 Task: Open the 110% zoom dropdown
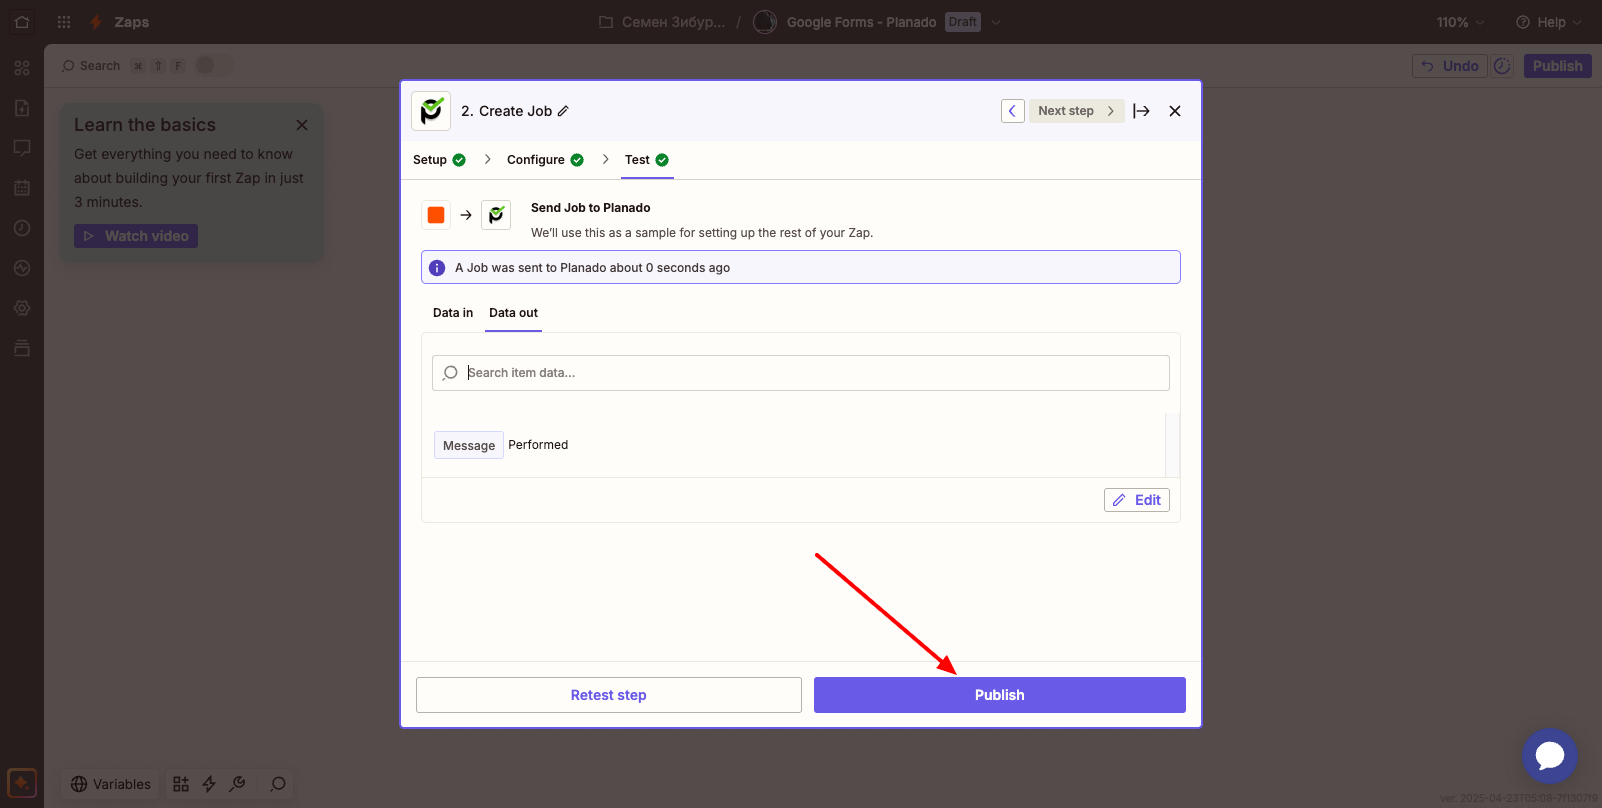click(x=1460, y=22)
